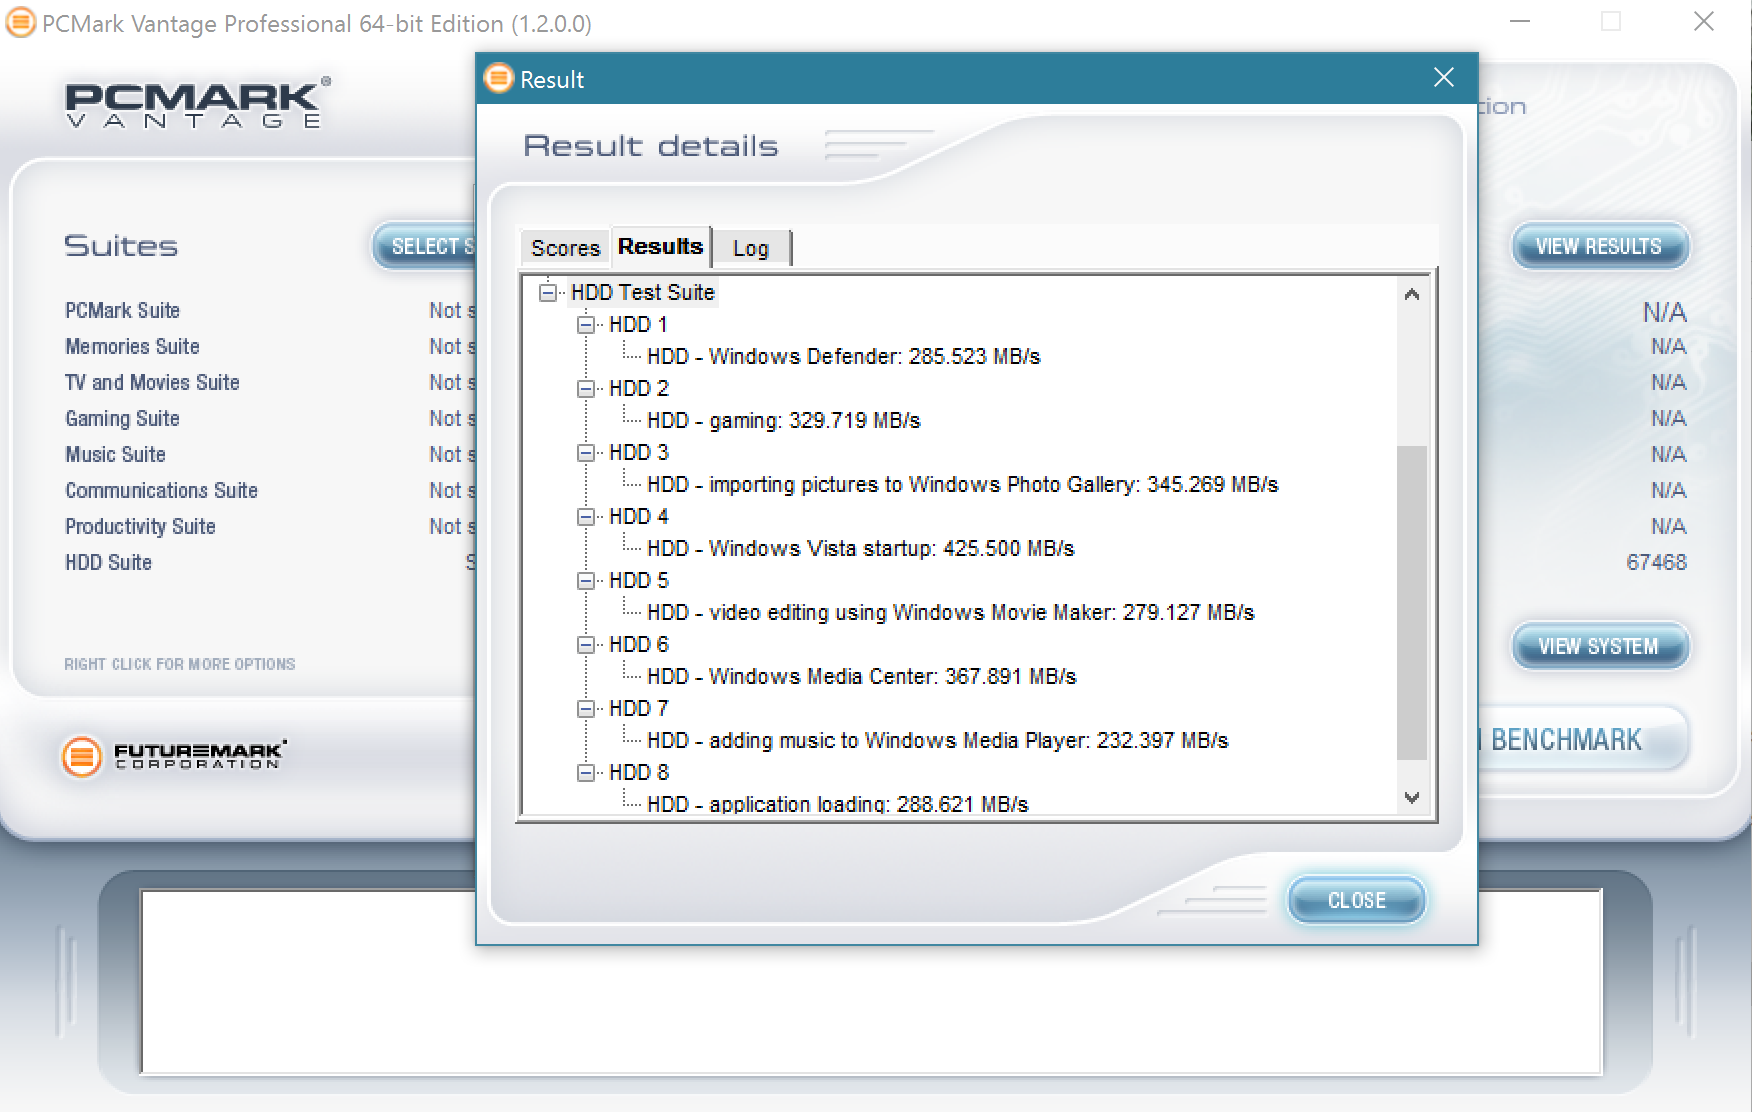Collapse the HDD 7 node expander
Viewport: 1752px width, 1112px height.
[x=585, y=709]
